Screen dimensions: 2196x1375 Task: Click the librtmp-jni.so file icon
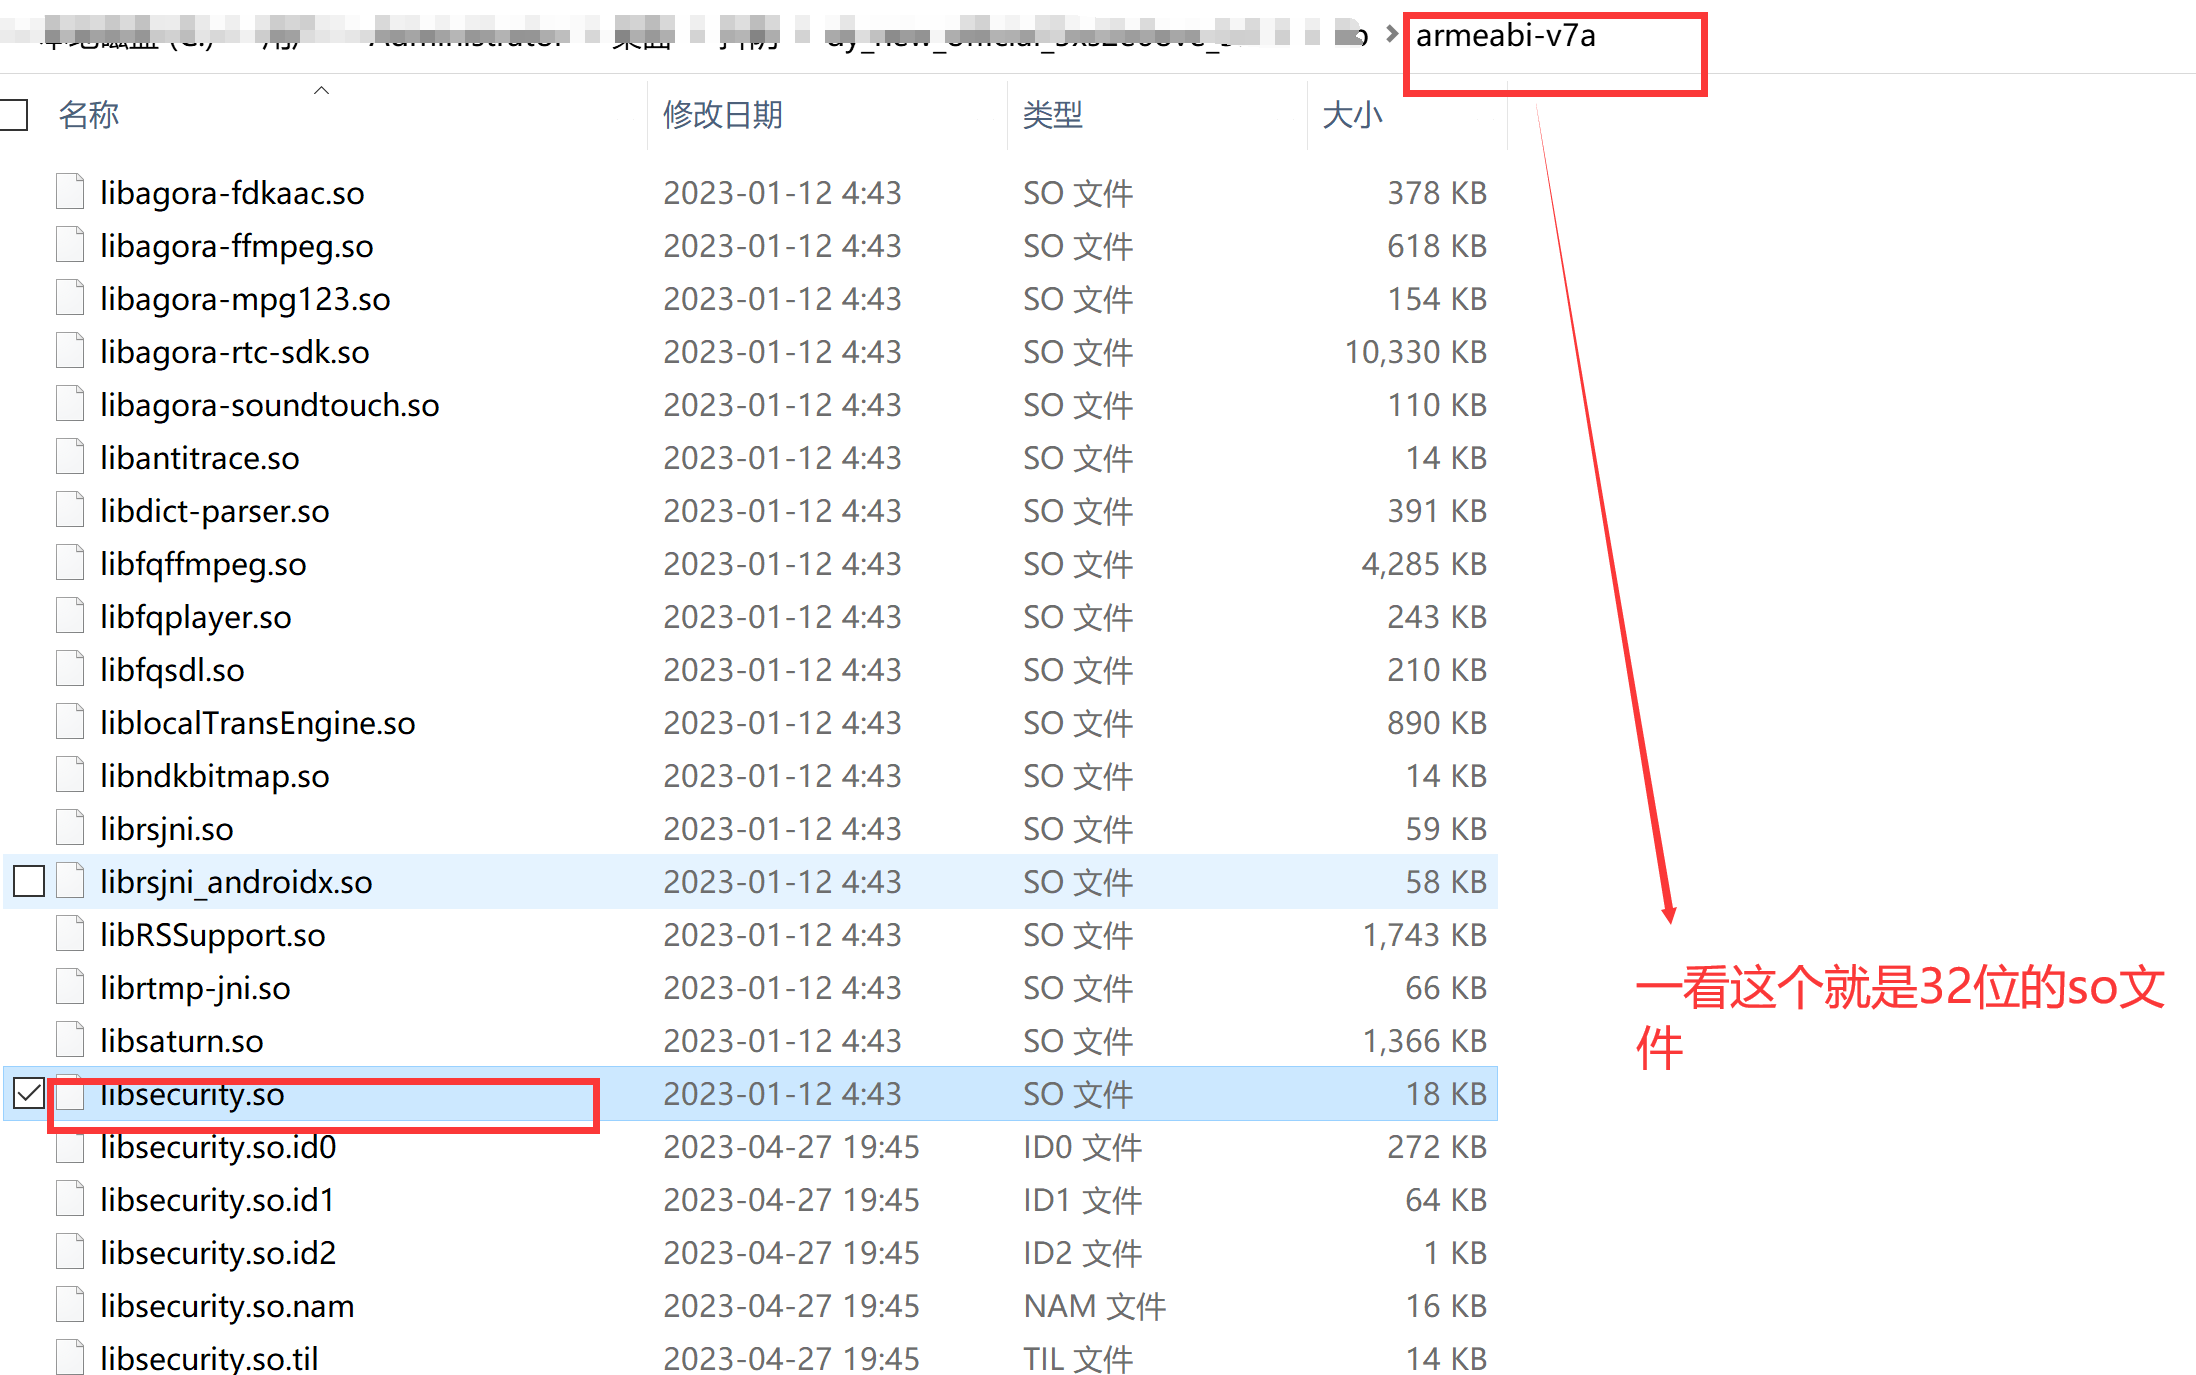[70, 987]
